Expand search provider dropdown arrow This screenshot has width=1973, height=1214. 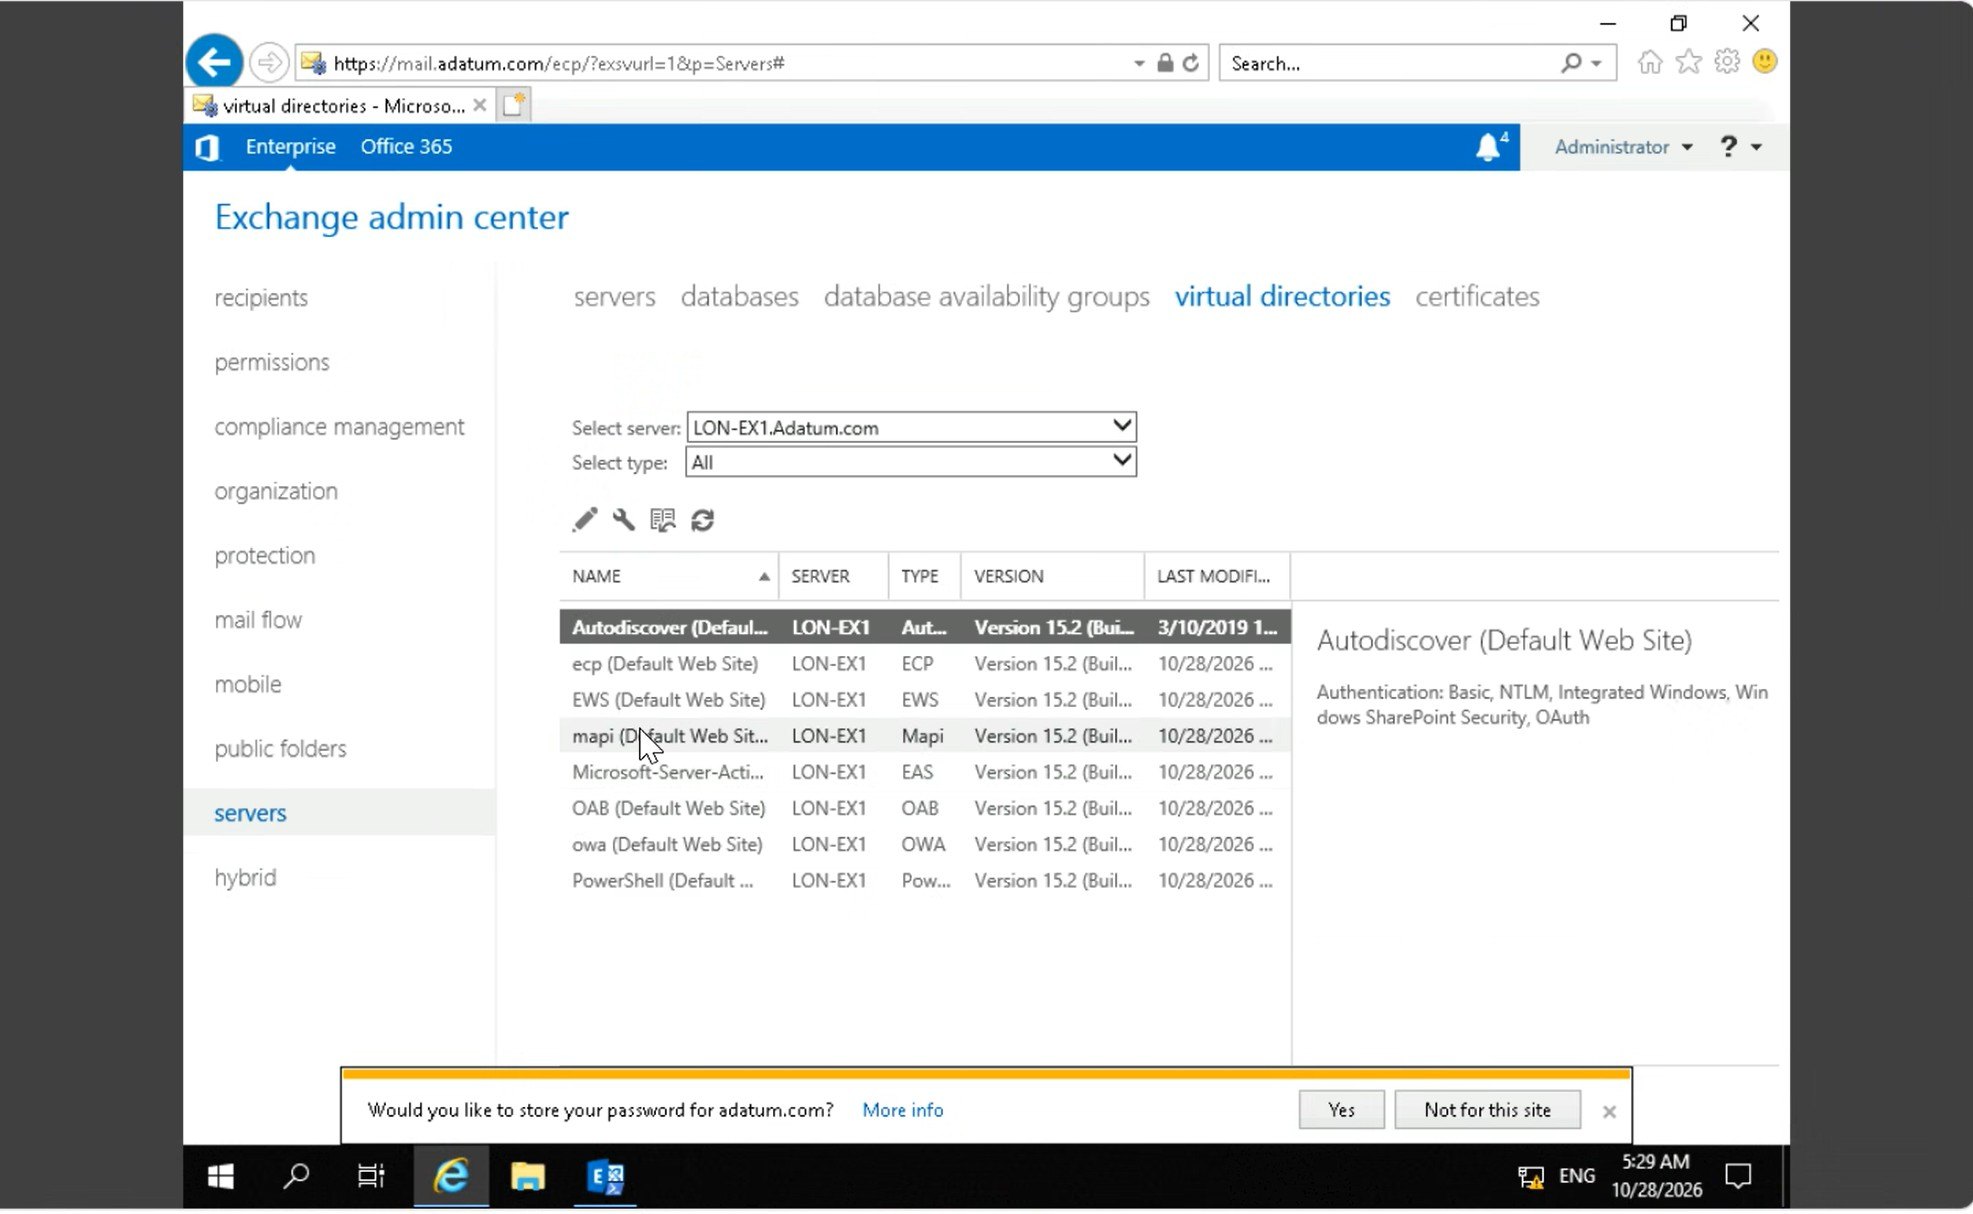coord(1596,63)
